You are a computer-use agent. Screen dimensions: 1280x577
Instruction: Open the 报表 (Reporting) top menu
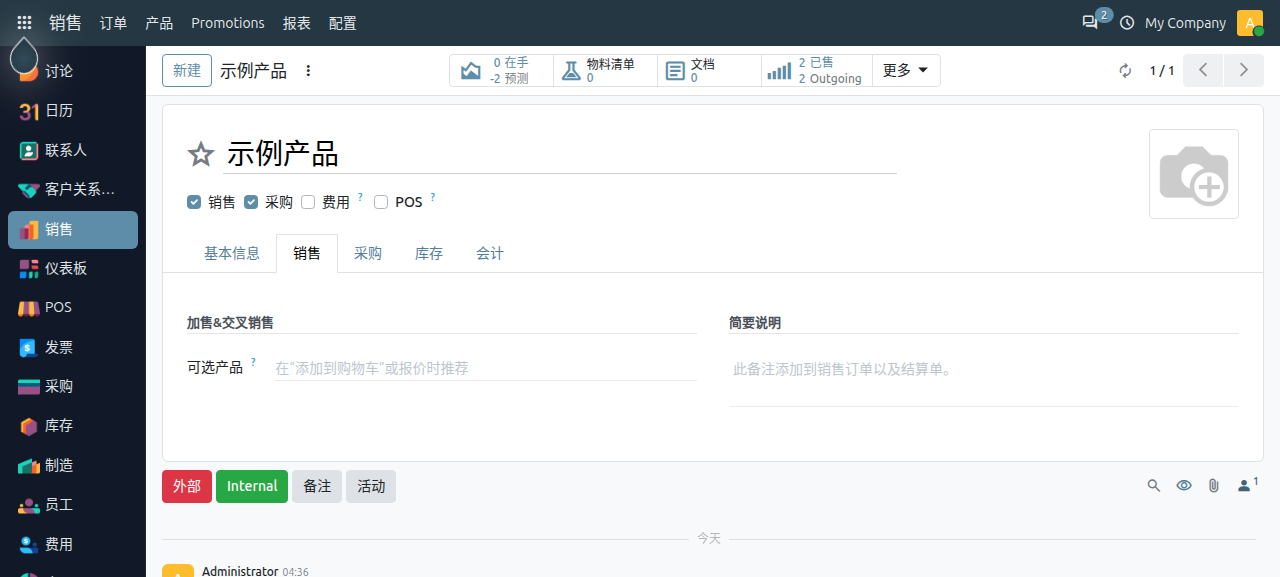pos(297,22)
